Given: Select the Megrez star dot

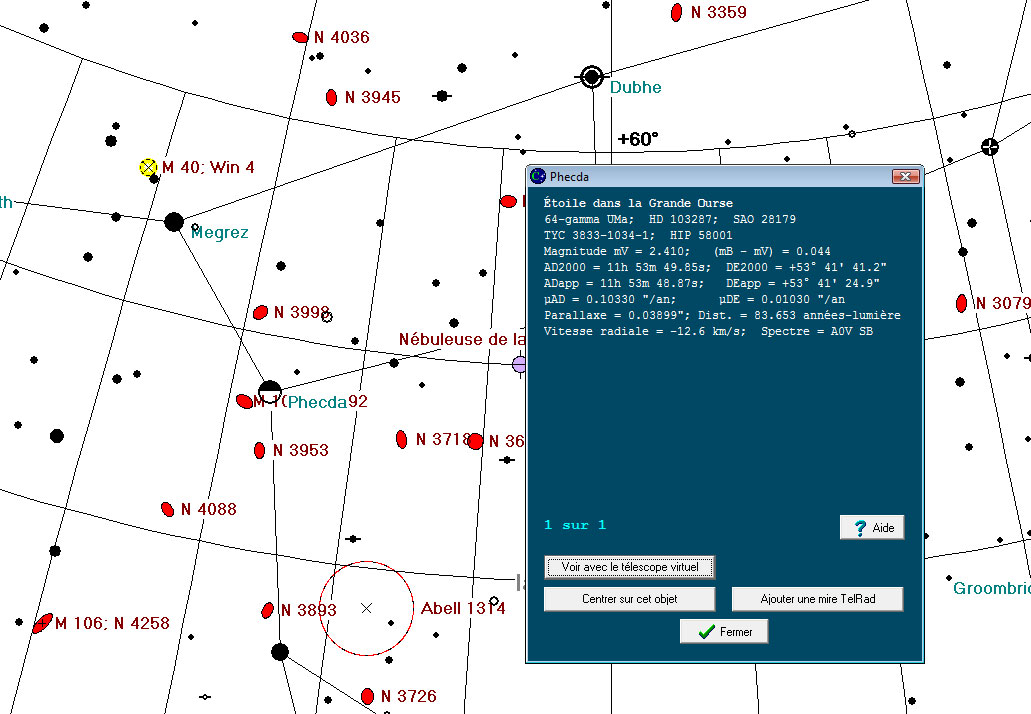Looking at the screenshot, I should (x=174, y=222).
